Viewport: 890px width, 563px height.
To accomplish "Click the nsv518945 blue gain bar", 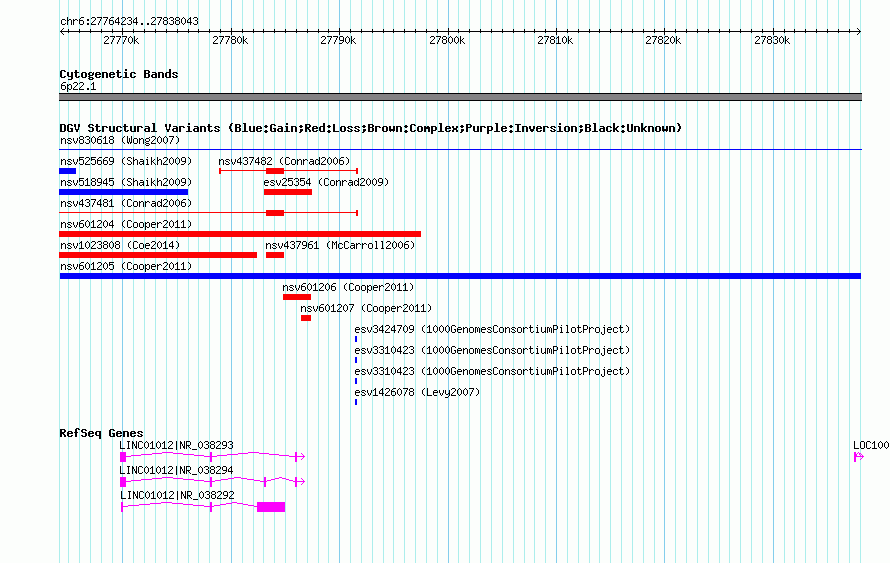I will click(124, 192).
